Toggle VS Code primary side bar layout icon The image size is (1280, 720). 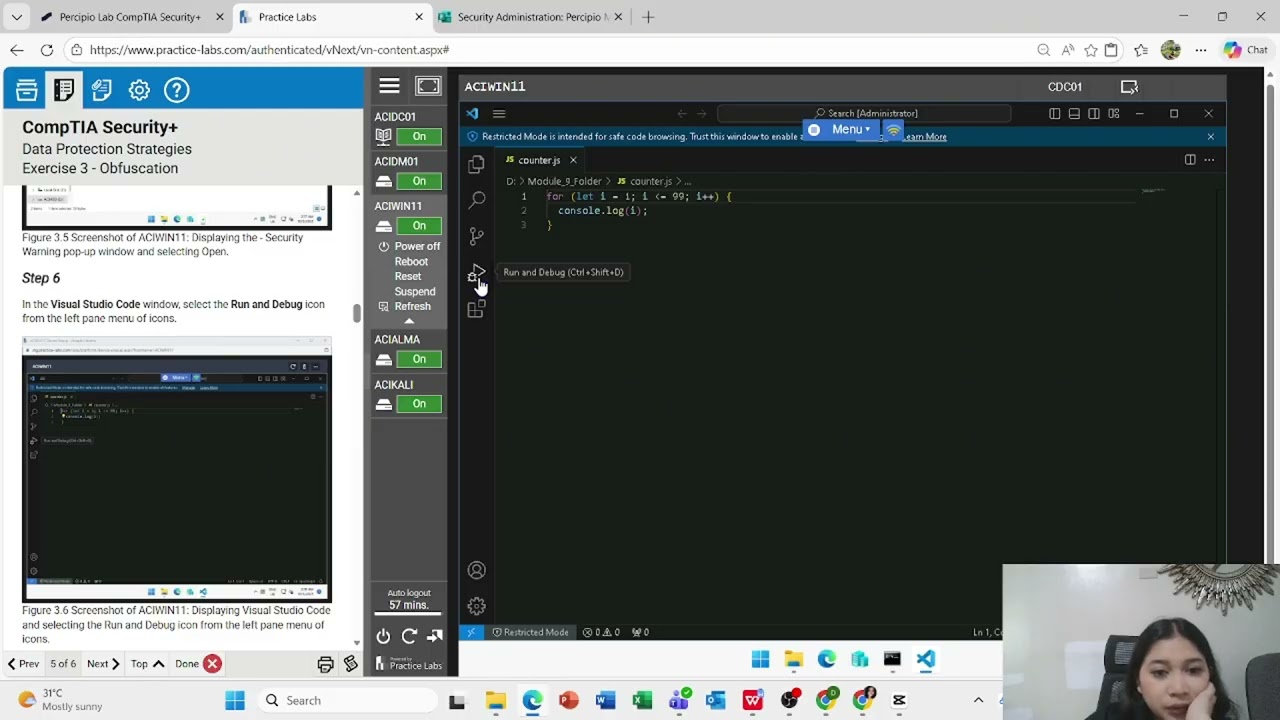pos(1054,113)
